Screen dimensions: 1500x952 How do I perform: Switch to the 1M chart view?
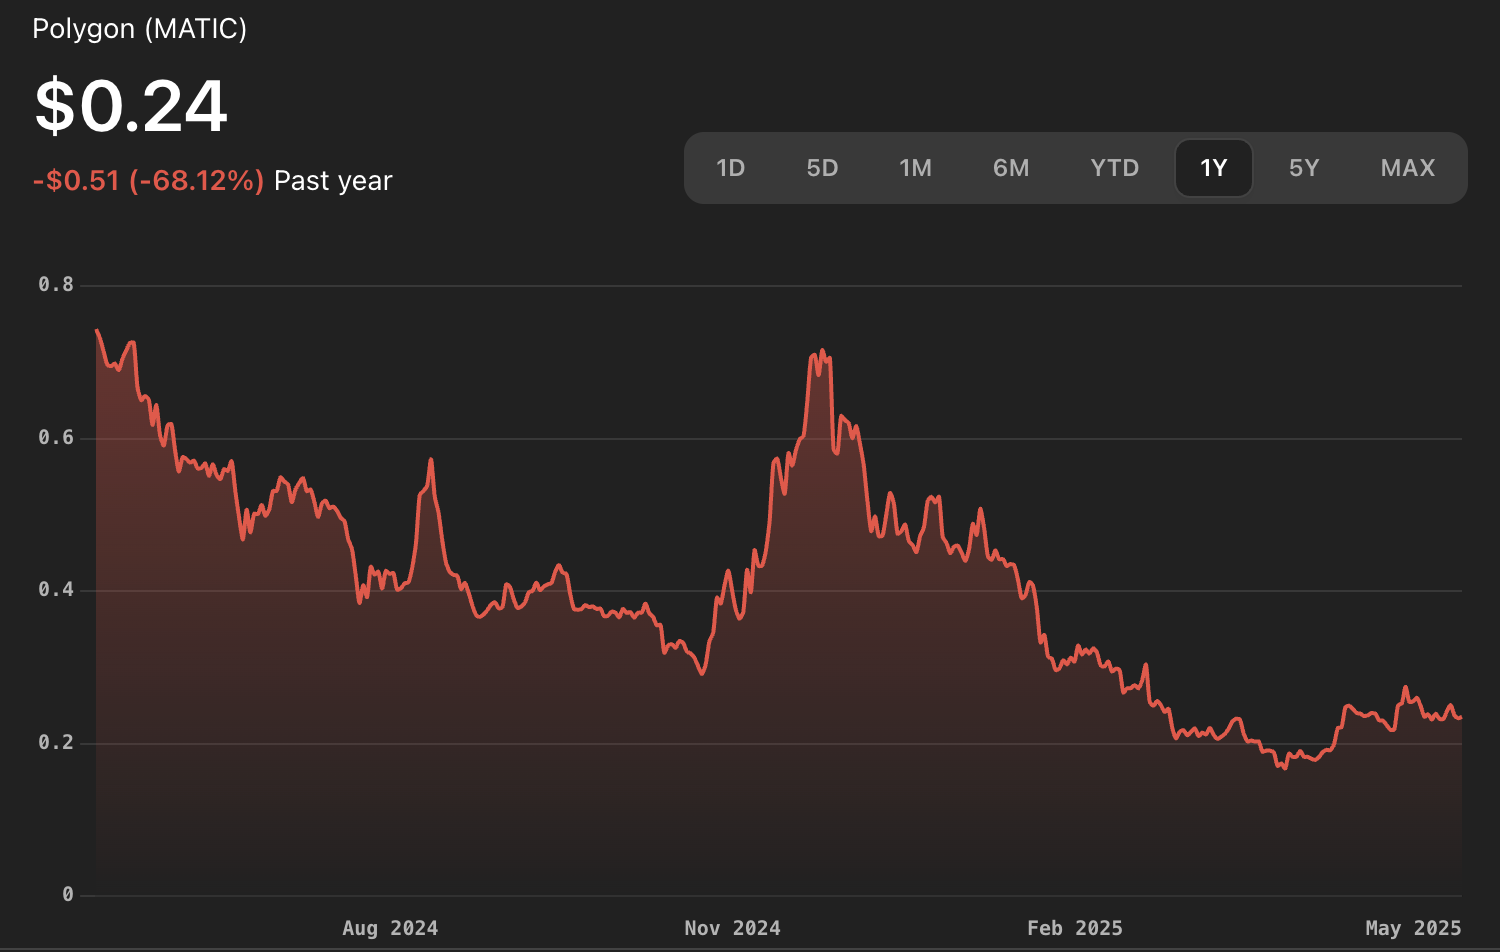915,168
